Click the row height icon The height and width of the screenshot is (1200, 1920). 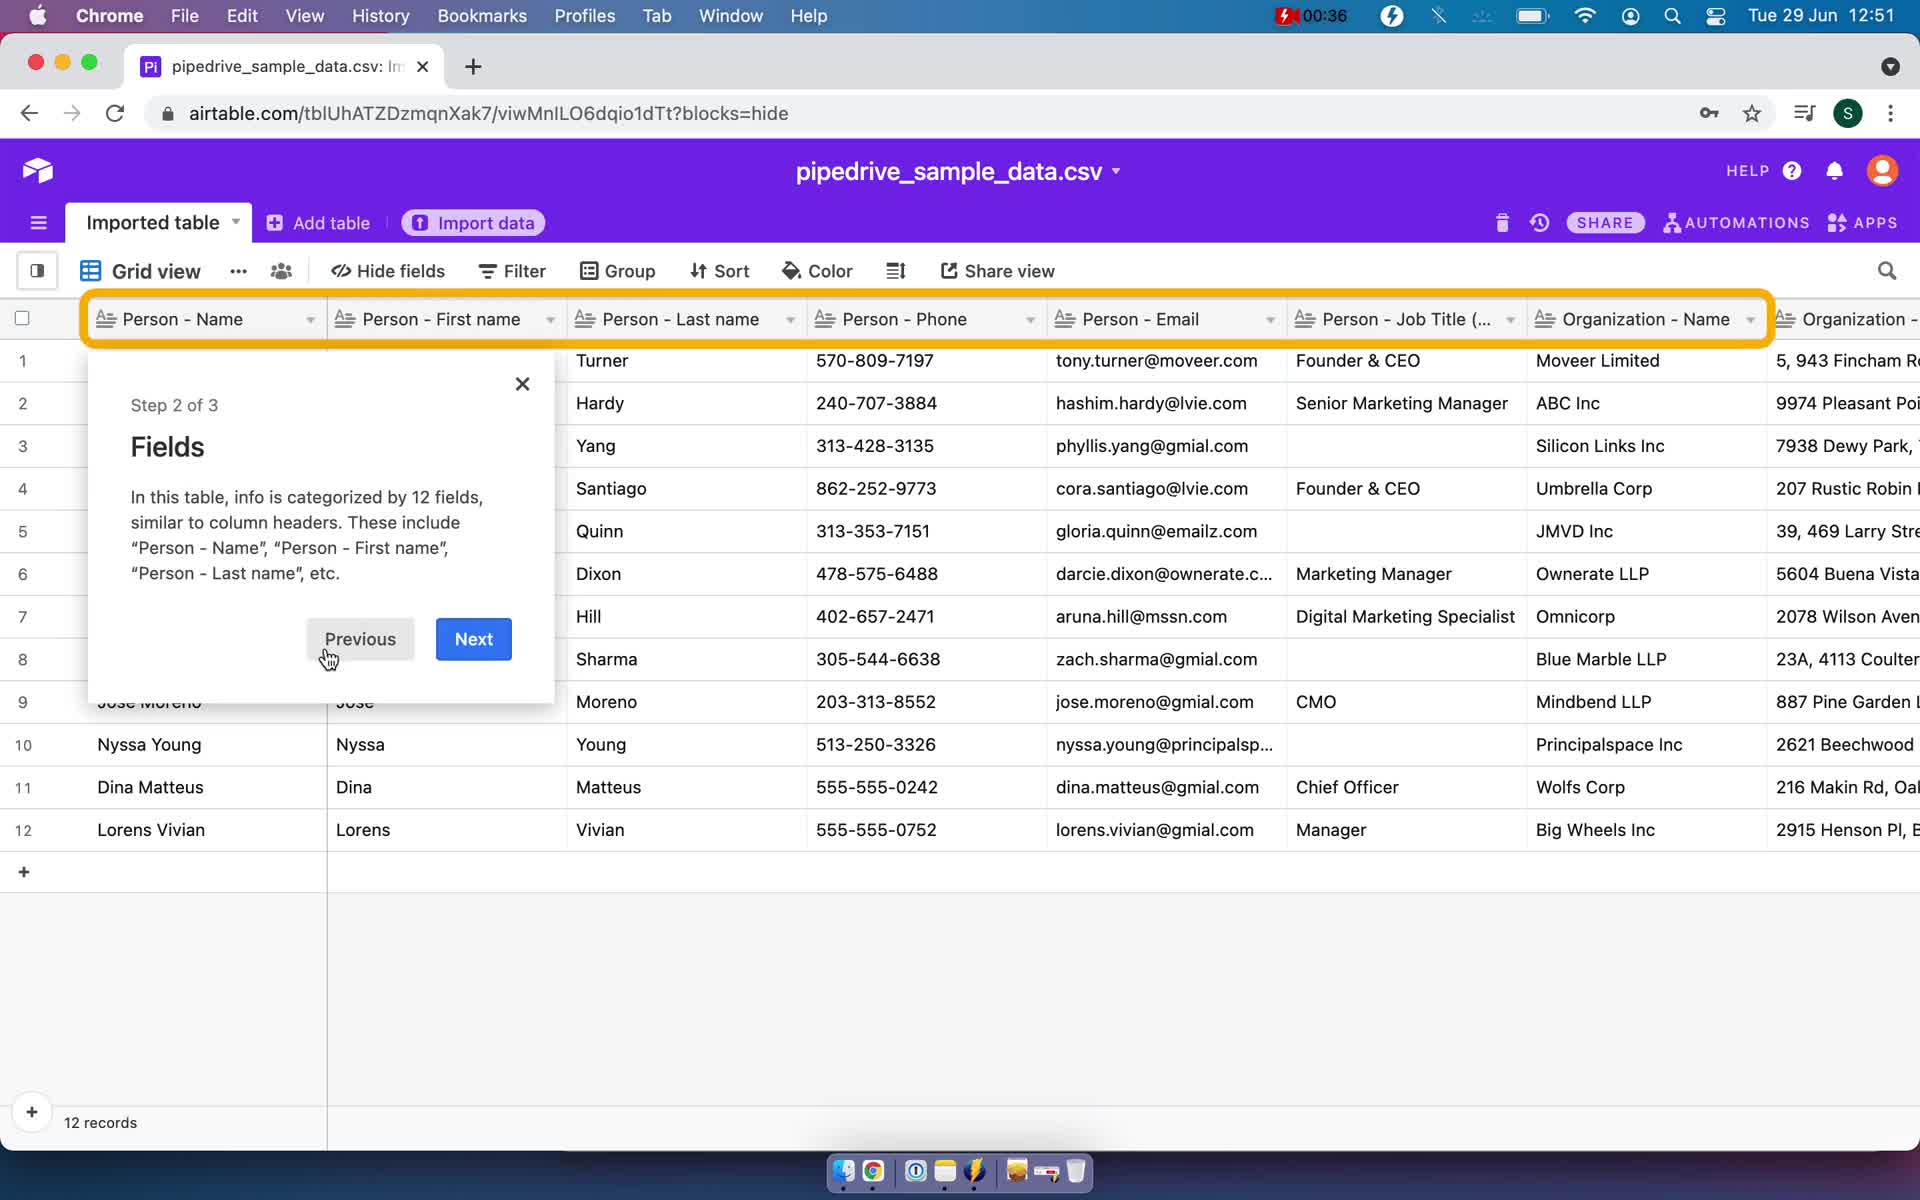click(896, 271)
